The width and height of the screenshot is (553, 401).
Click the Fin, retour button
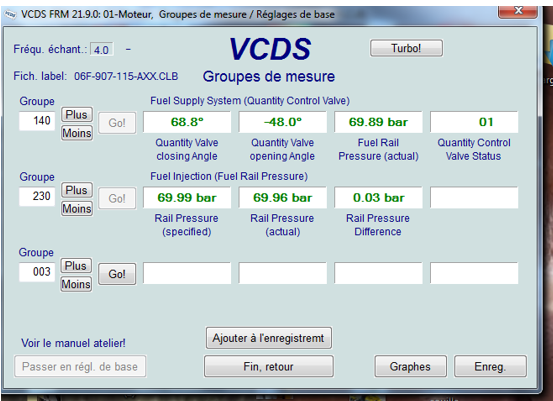pos(268,366)
